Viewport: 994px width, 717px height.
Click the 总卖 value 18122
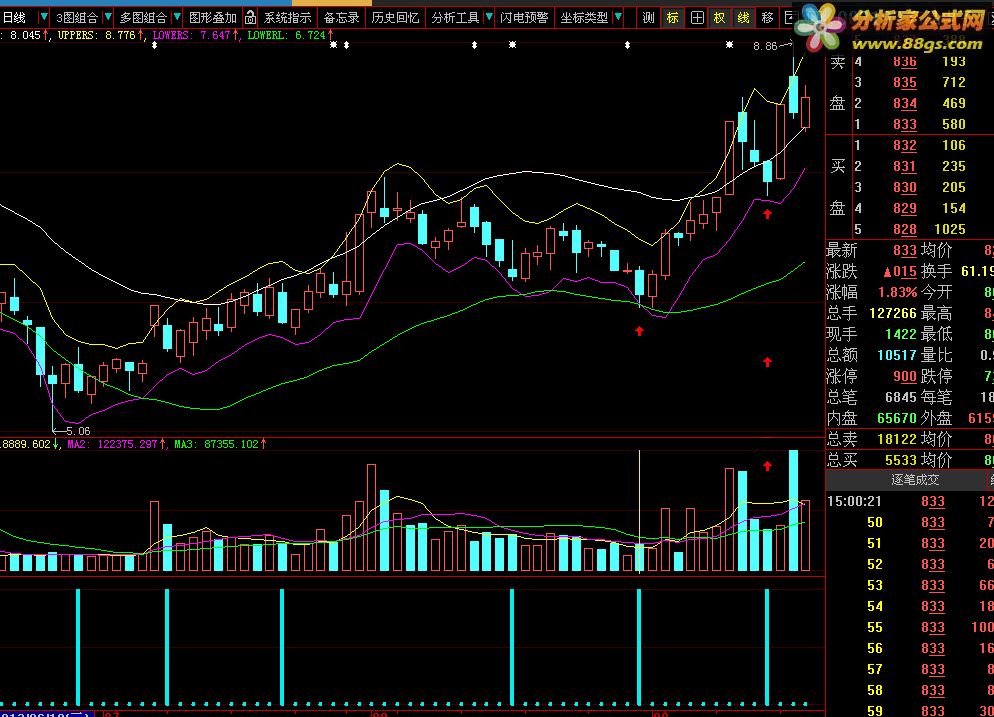pyautogui.click(x=897, y=439)
